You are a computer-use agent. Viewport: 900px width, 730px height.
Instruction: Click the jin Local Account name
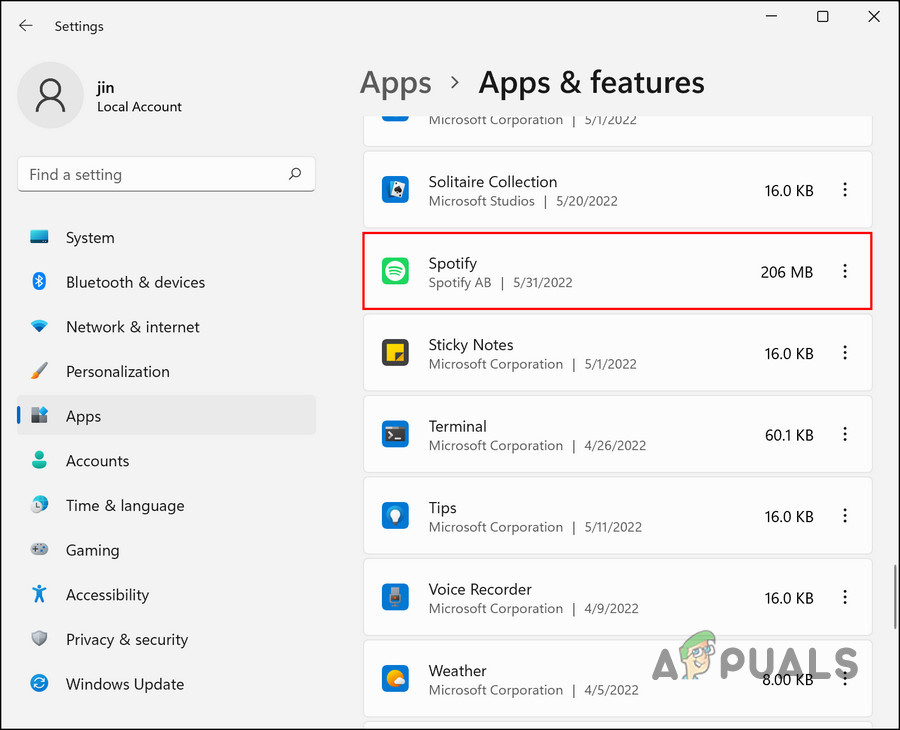point(139,96)
